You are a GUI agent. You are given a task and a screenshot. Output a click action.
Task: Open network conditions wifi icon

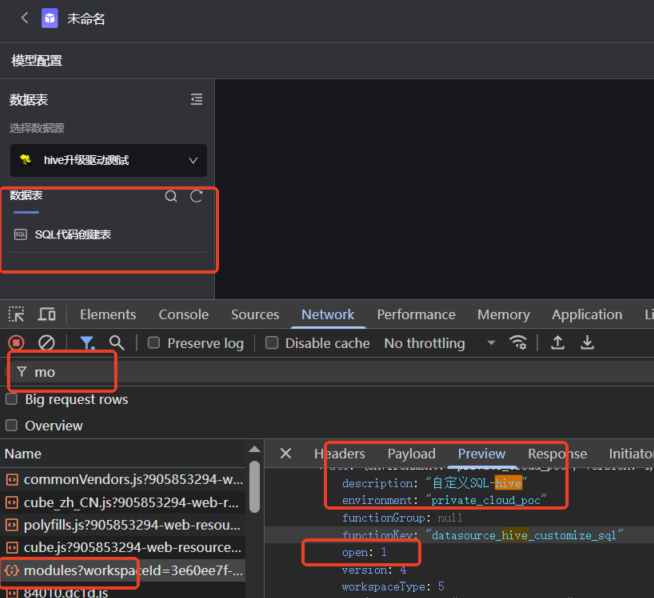pos(518,343)
